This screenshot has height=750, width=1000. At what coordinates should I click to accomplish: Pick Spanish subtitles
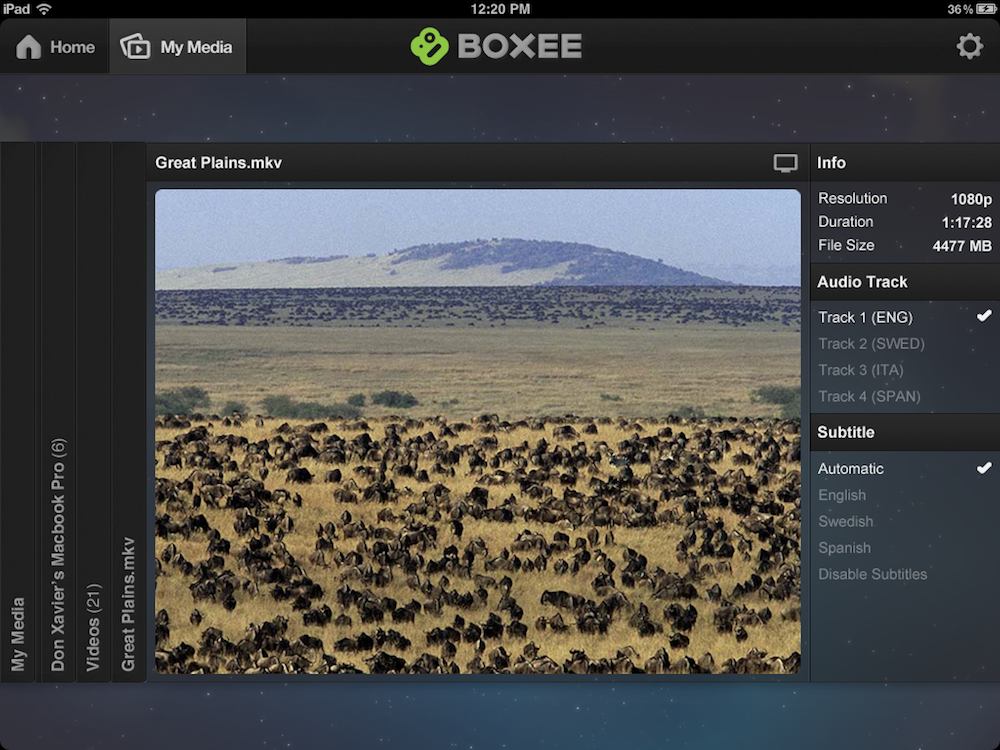(x=844, y=548)
